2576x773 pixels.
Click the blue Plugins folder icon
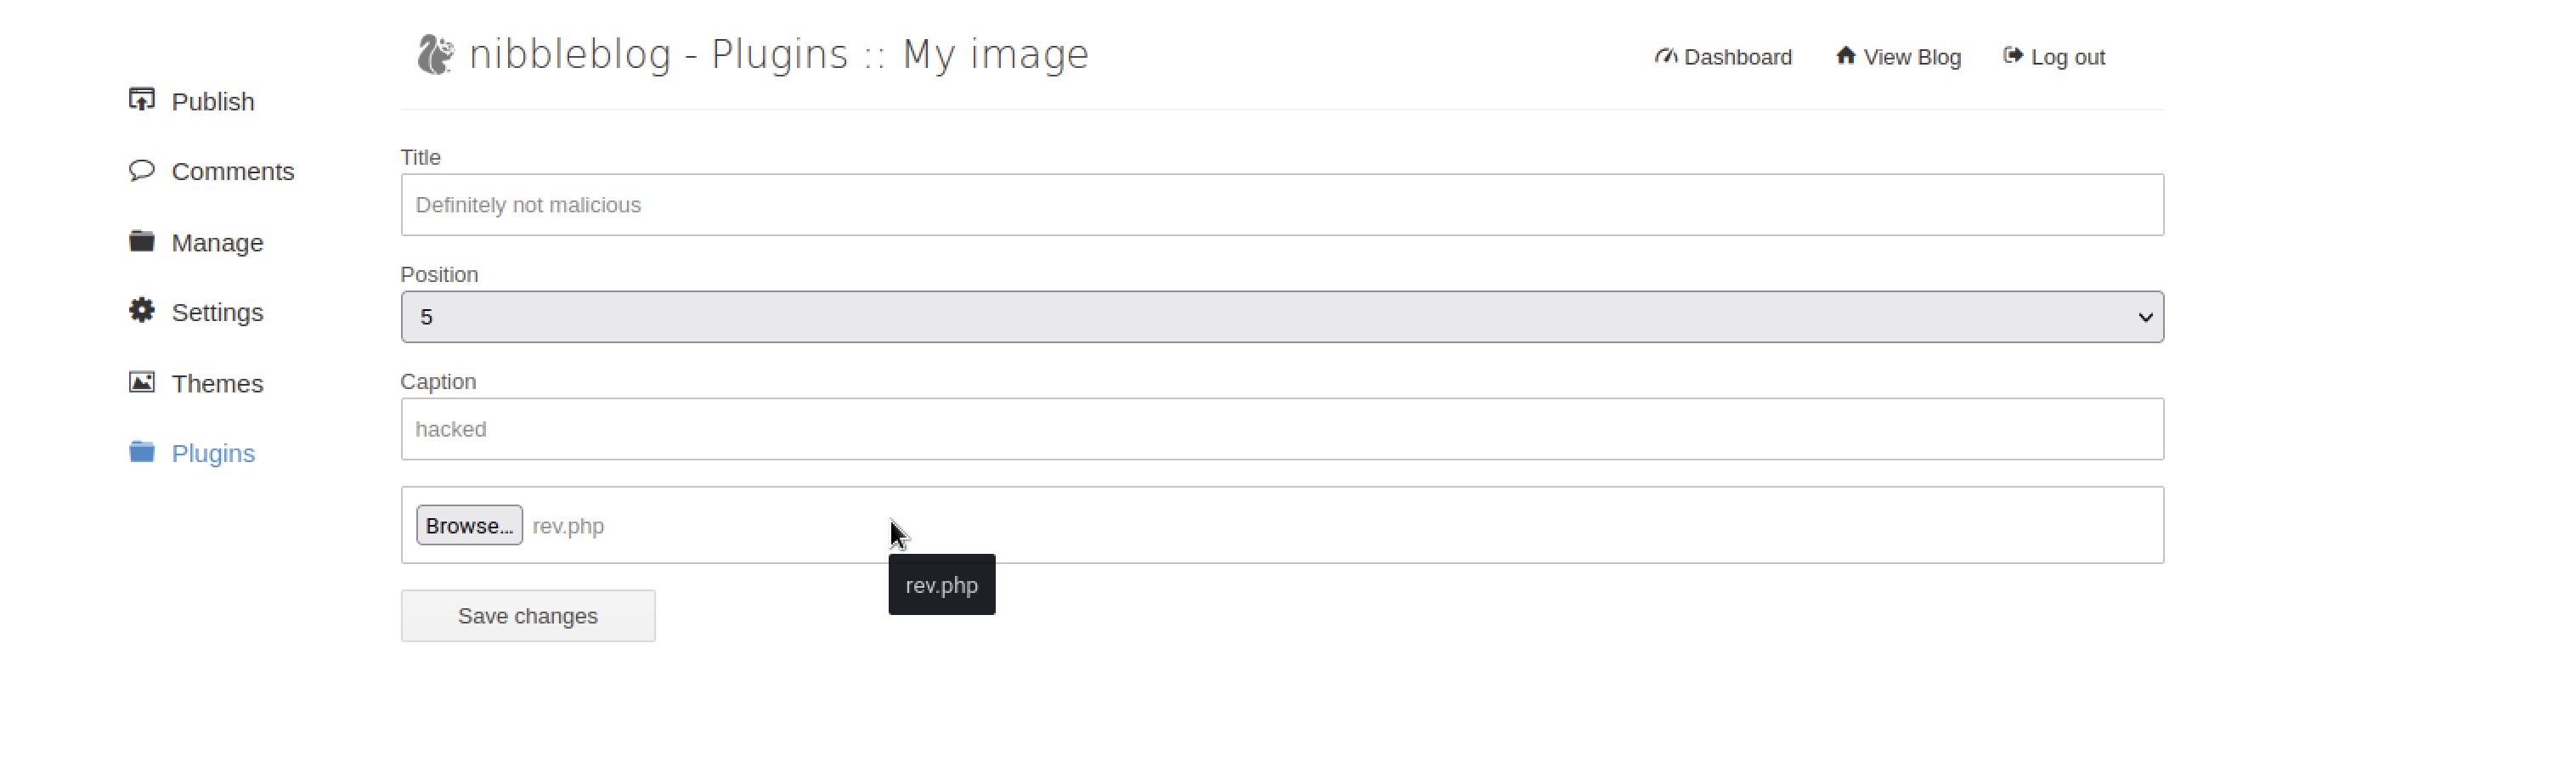tap(142, 452)
